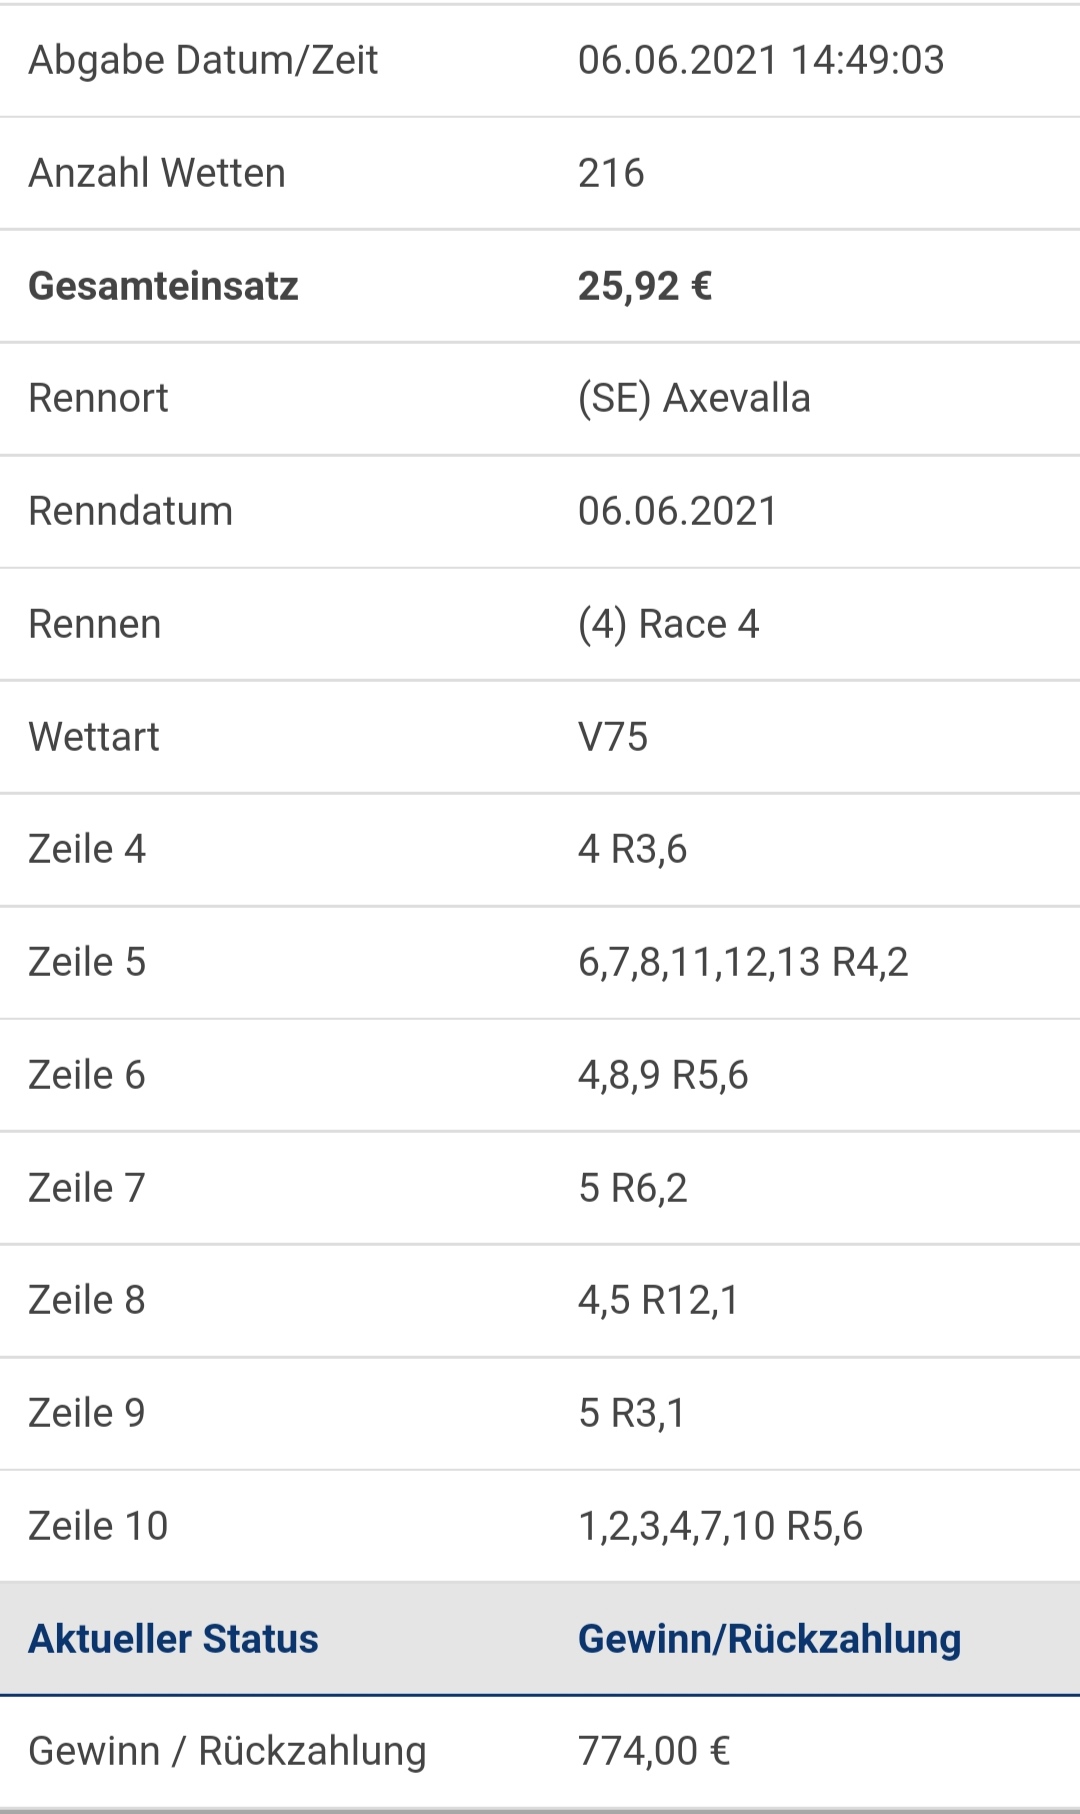Image resolution: width=1080 pixels, height=1814 pixels.
Task: Select the Abgabe Datum/Zeit value 06.06.2021 14:49:03
Action: (x=761, y=60)
